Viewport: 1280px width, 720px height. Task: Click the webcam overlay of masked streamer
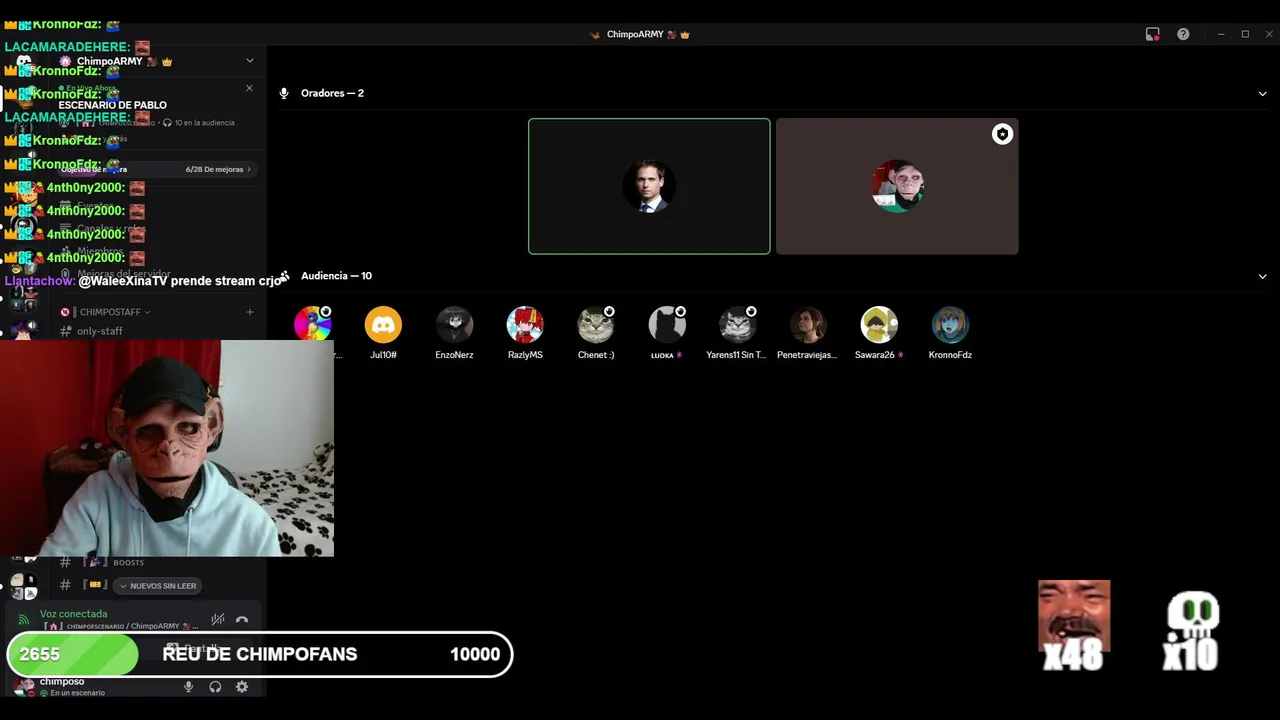coord(167,448)
